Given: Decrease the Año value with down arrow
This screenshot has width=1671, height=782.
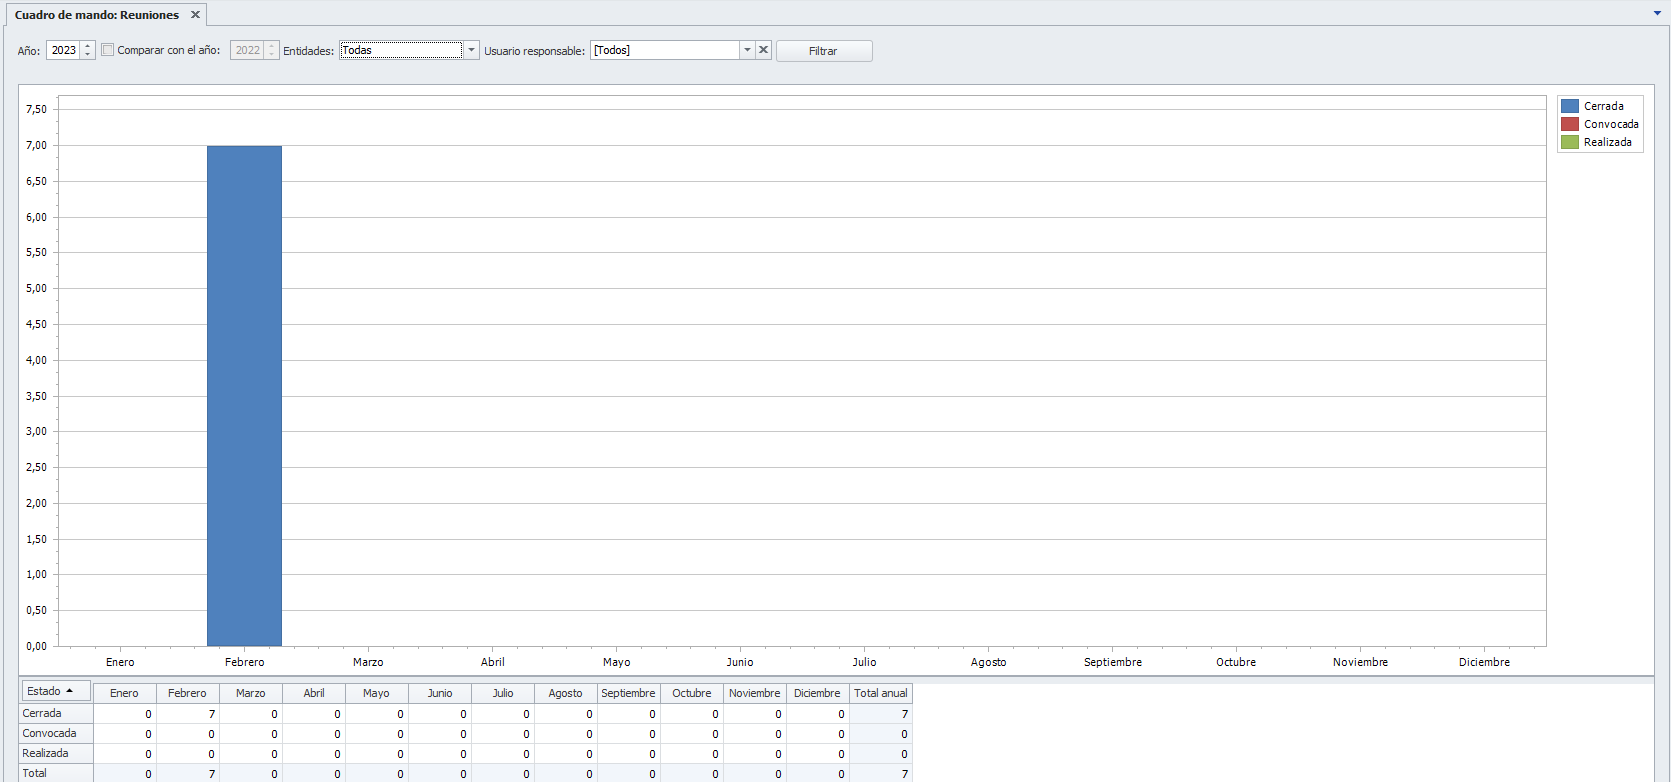Looking at the screenshot, I should point(88,55).
